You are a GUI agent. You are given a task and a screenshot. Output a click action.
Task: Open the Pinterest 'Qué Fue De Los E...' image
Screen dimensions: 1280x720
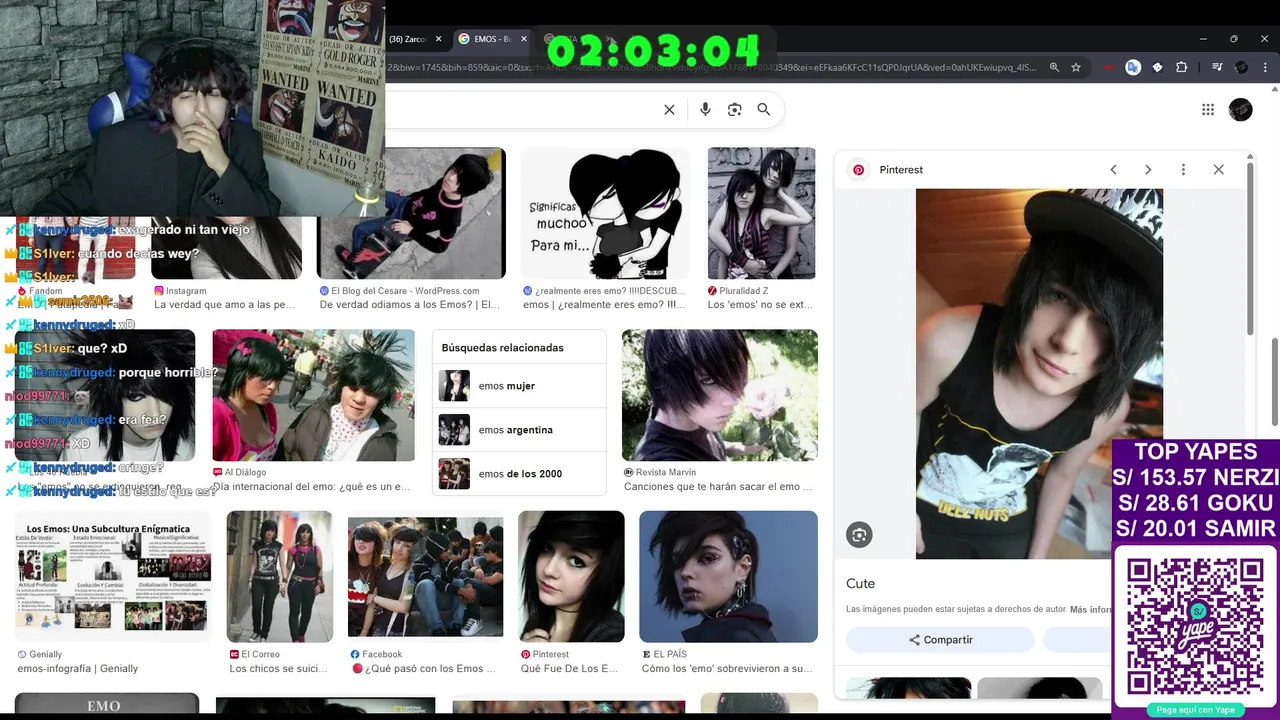pos(571,576)
